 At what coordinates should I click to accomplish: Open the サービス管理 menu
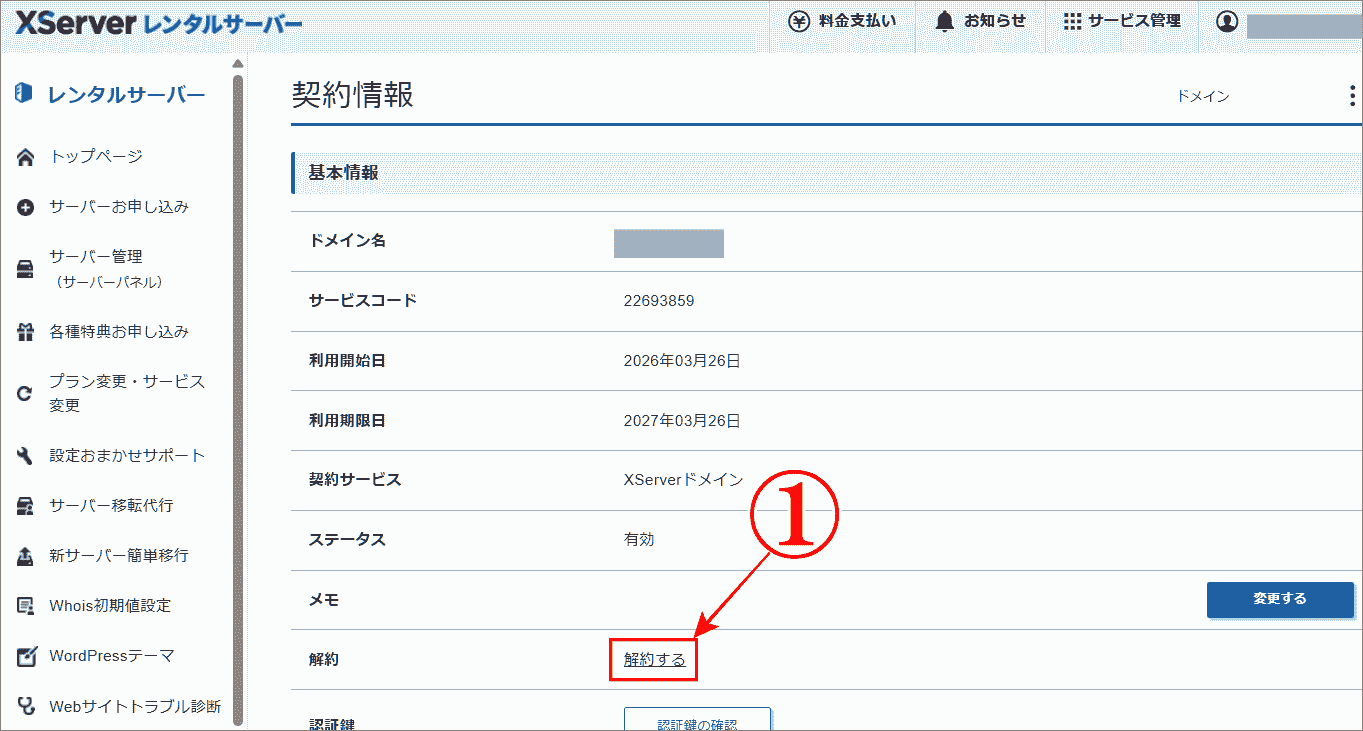click(1121, 21)
